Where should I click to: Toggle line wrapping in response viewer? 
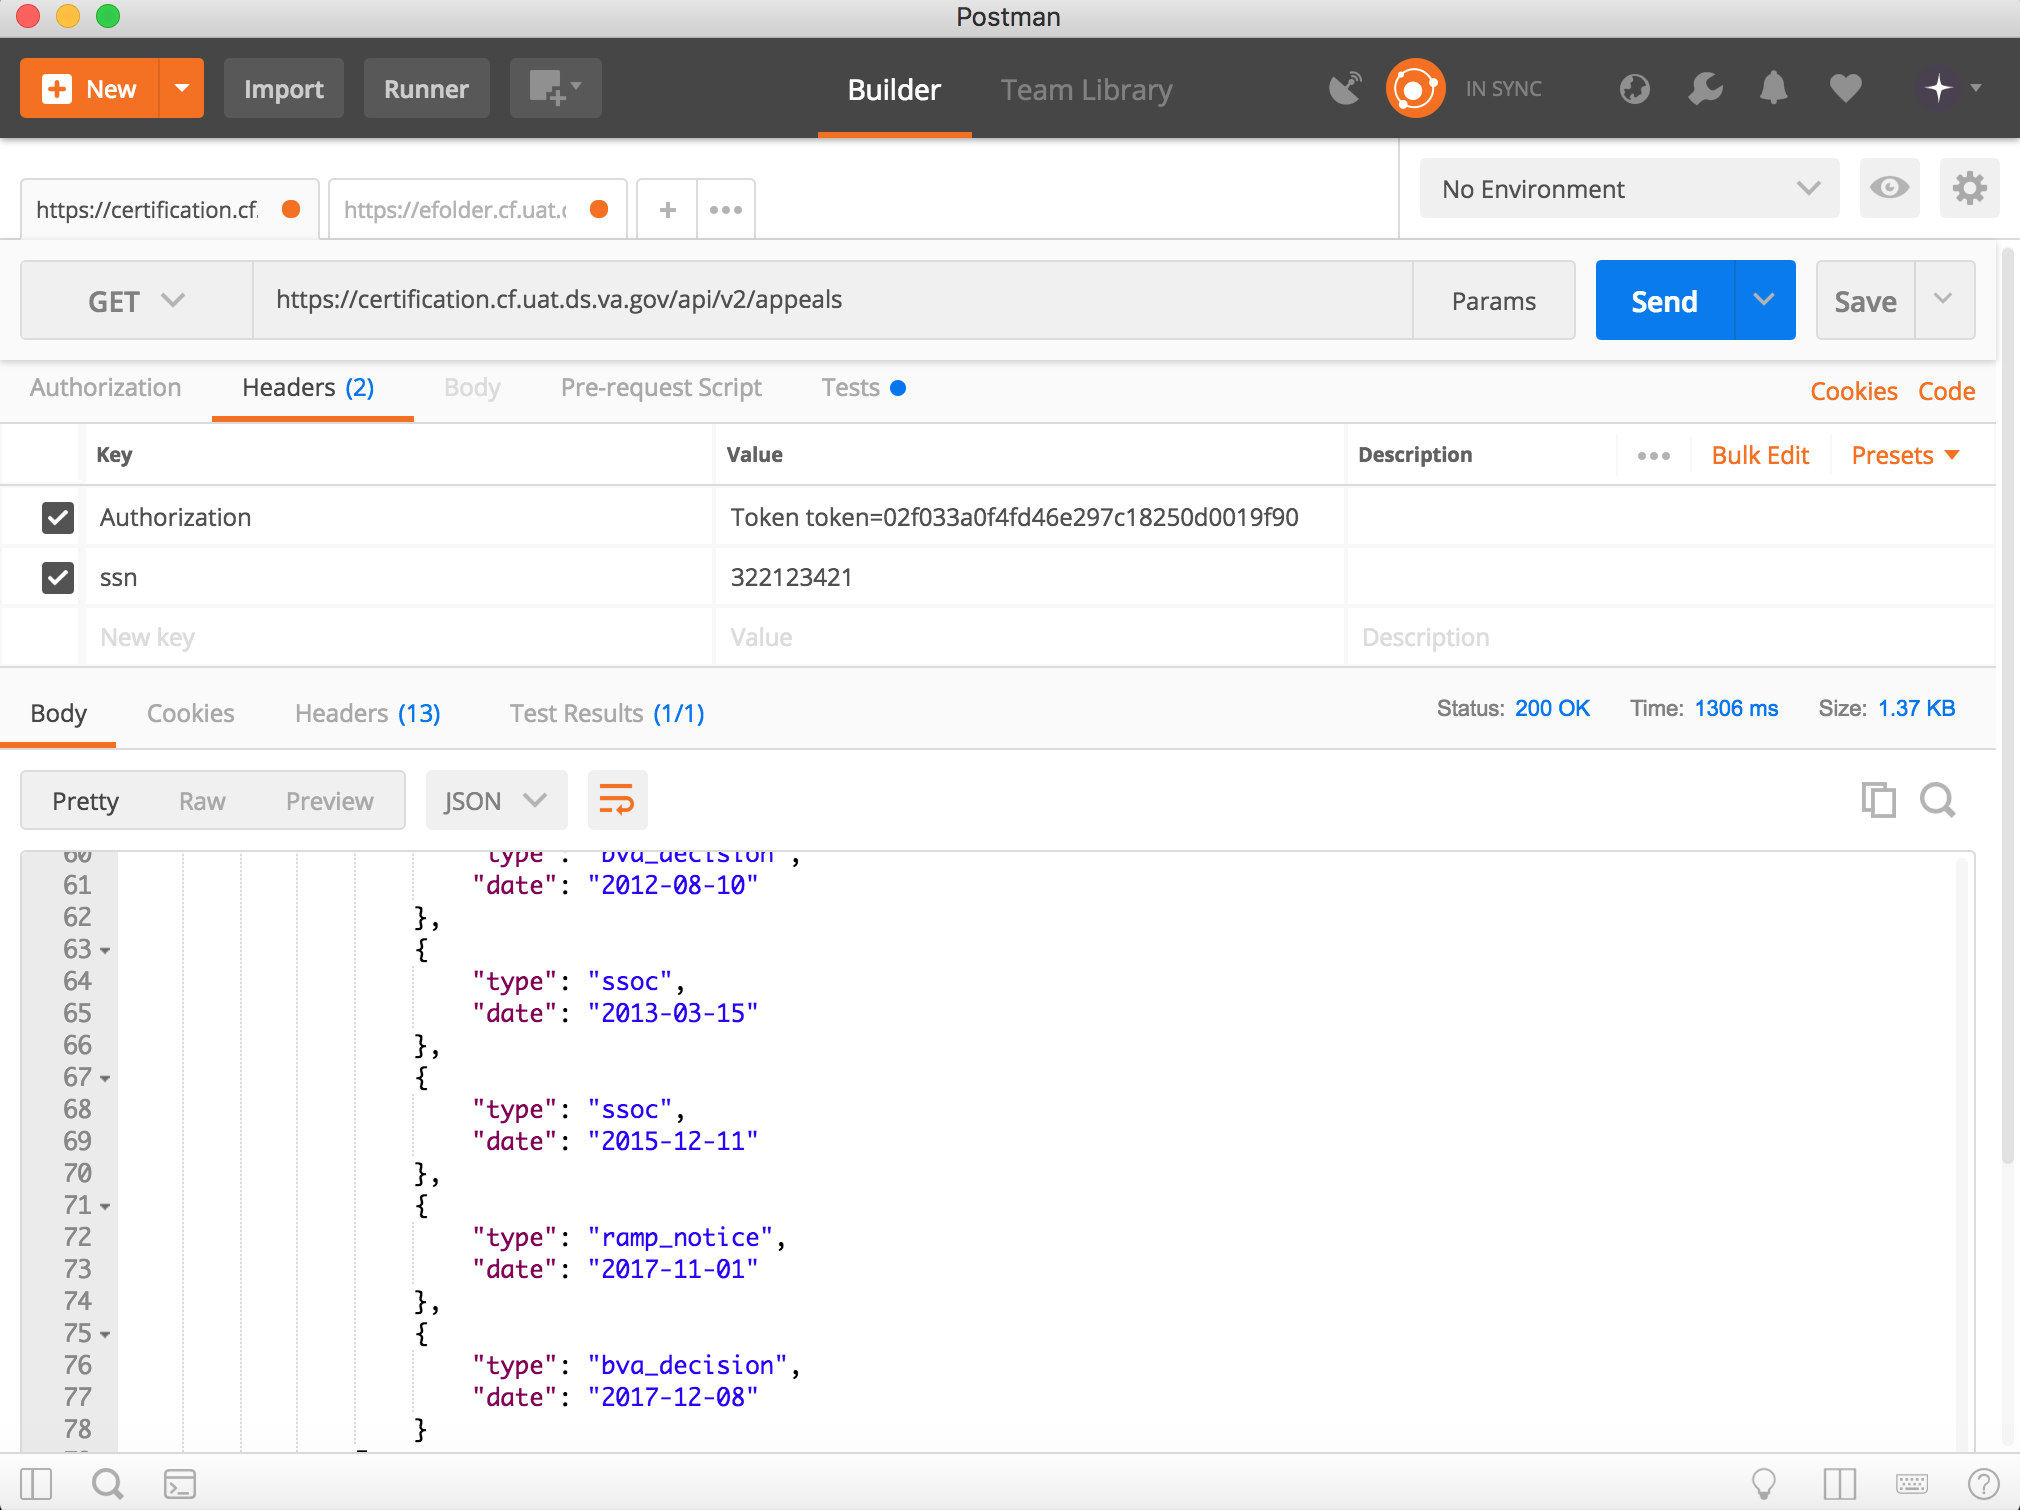(x=617, y=800)
